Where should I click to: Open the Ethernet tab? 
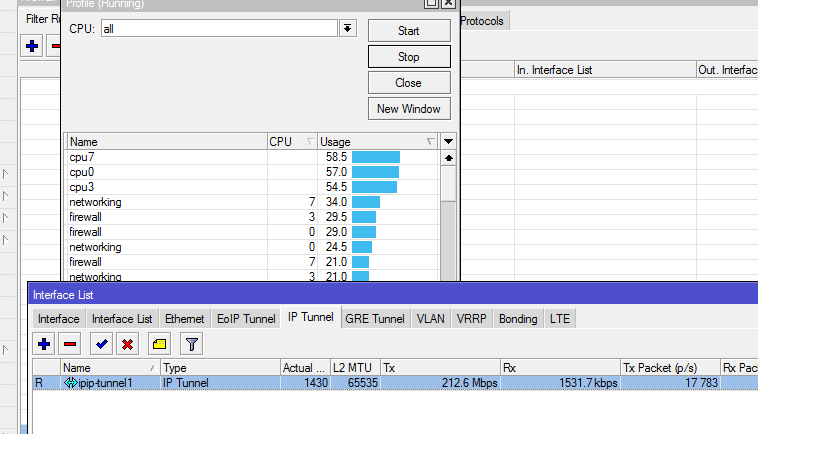184,319
